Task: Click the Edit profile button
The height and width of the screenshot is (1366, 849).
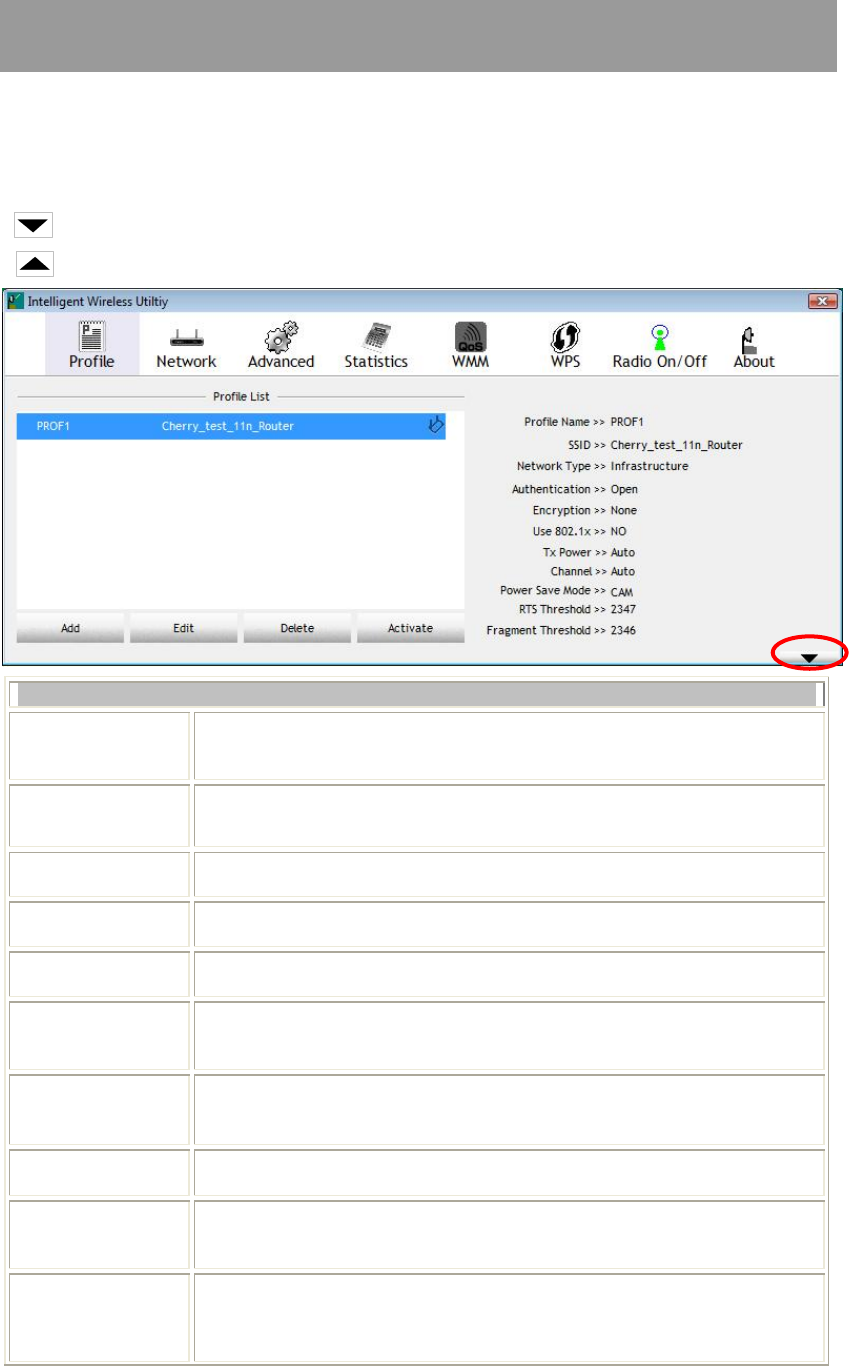Action: tap(183, 628)
